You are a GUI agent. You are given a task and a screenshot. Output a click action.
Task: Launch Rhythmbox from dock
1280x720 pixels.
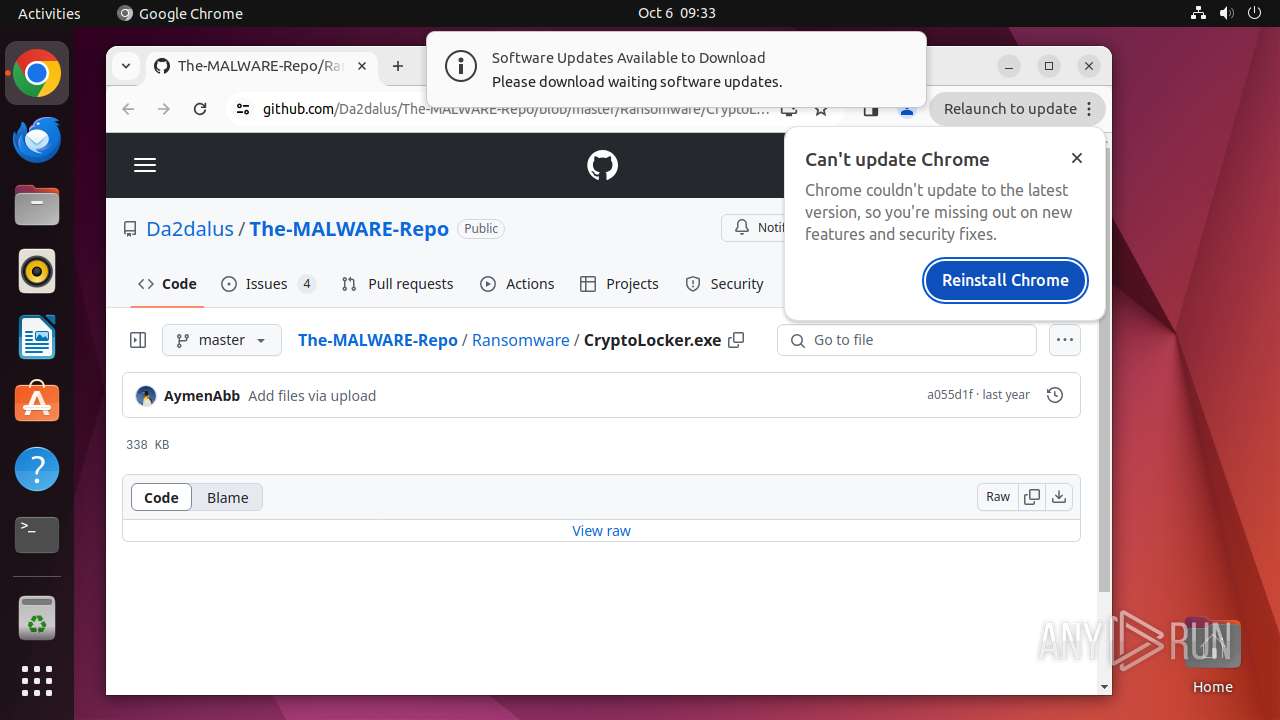(37, 271)
